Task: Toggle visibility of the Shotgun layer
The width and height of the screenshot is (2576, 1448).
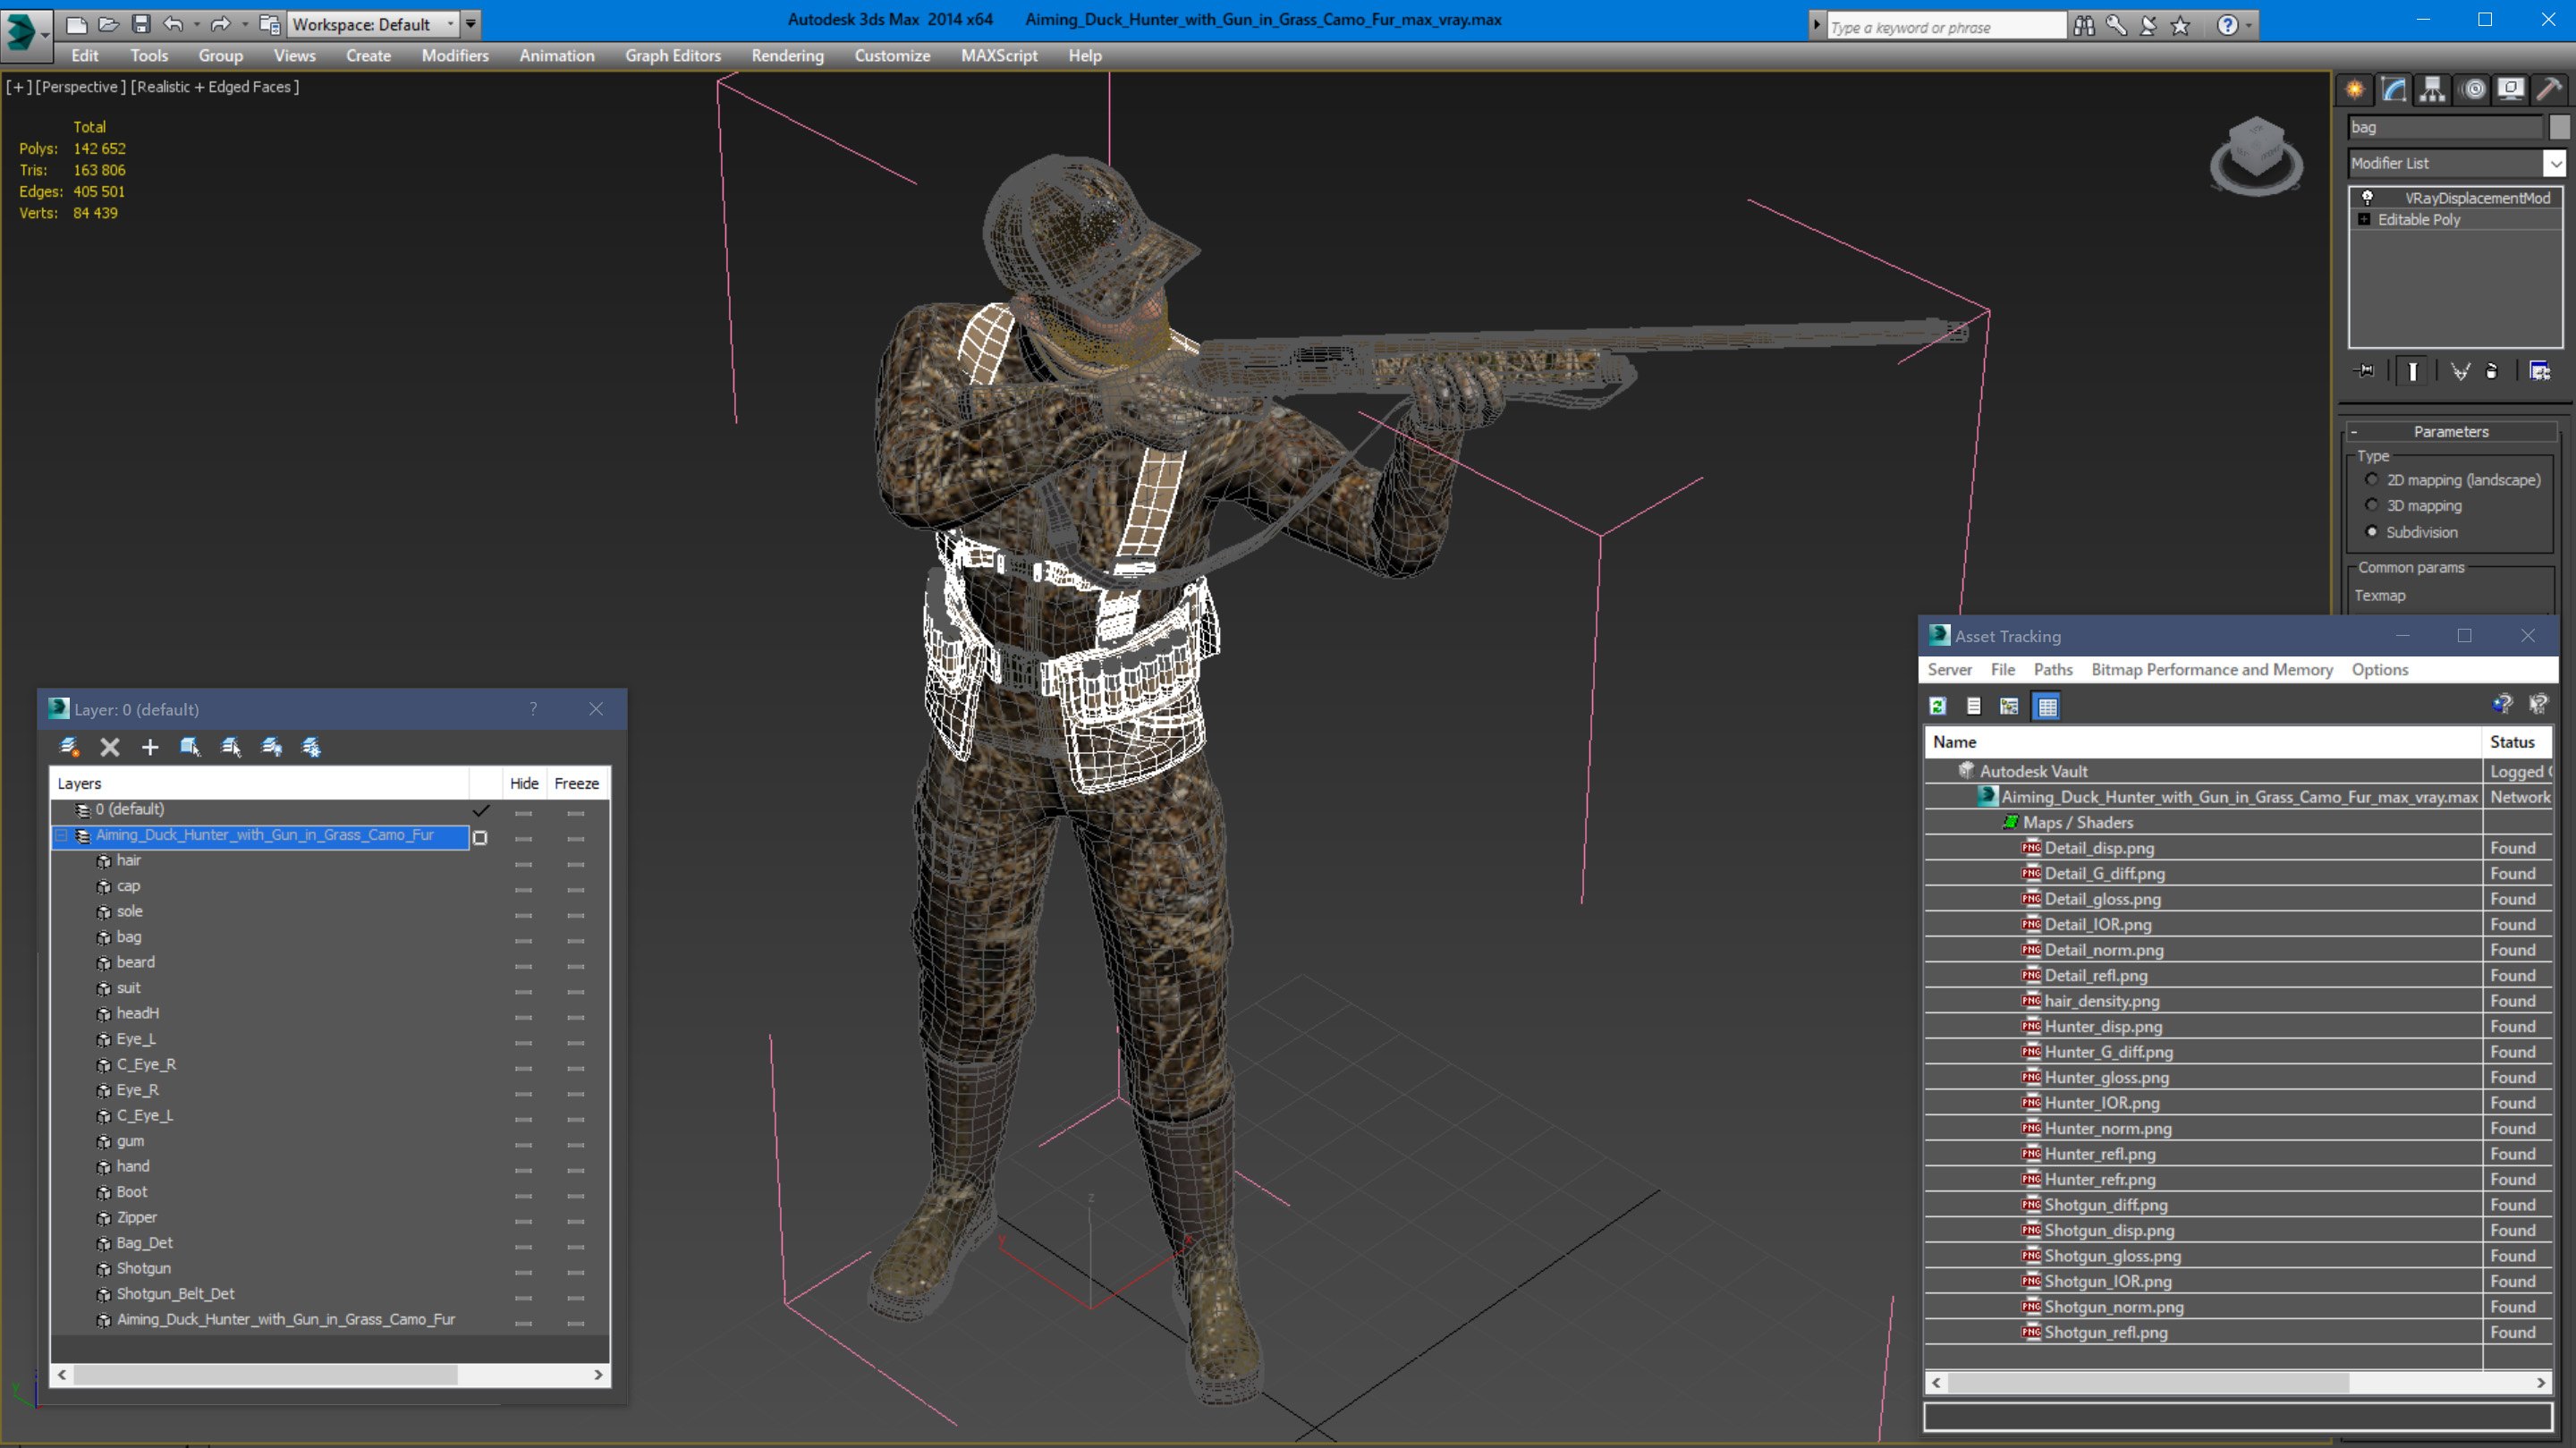Action: point(523,1267)
